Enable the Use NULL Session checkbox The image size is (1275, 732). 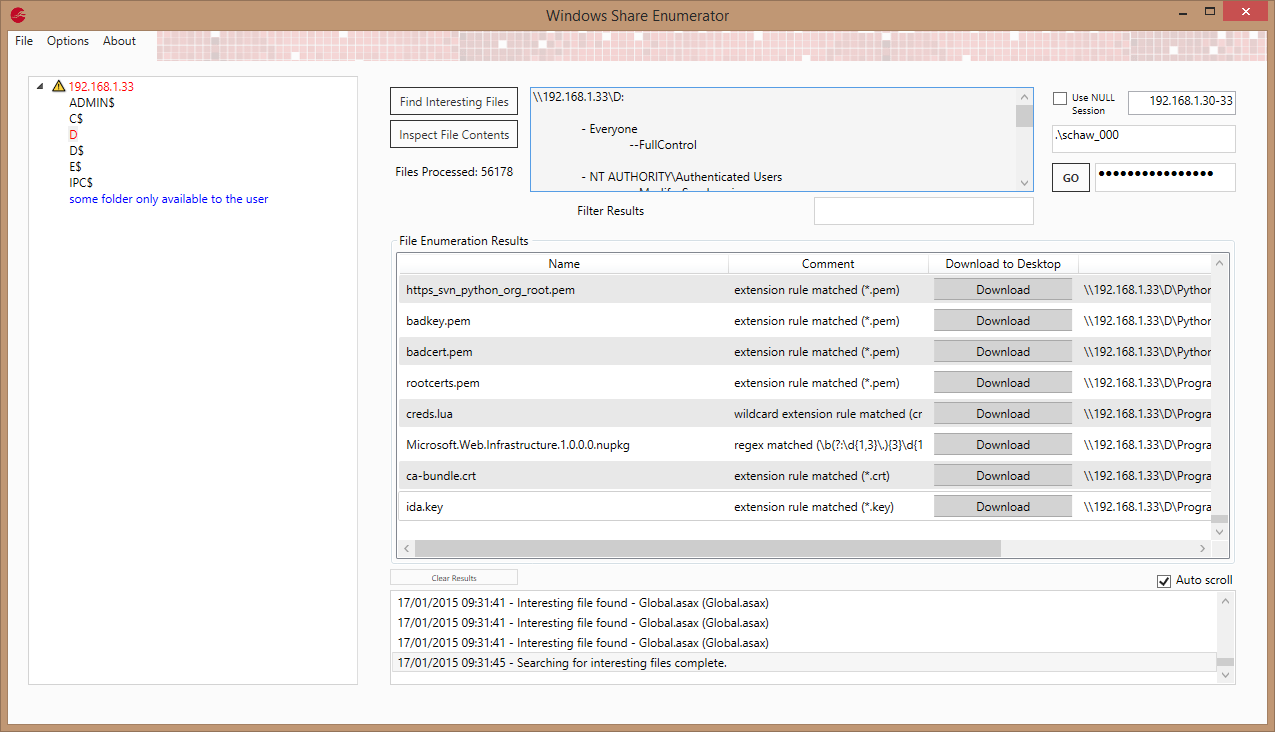[1061, 97]
